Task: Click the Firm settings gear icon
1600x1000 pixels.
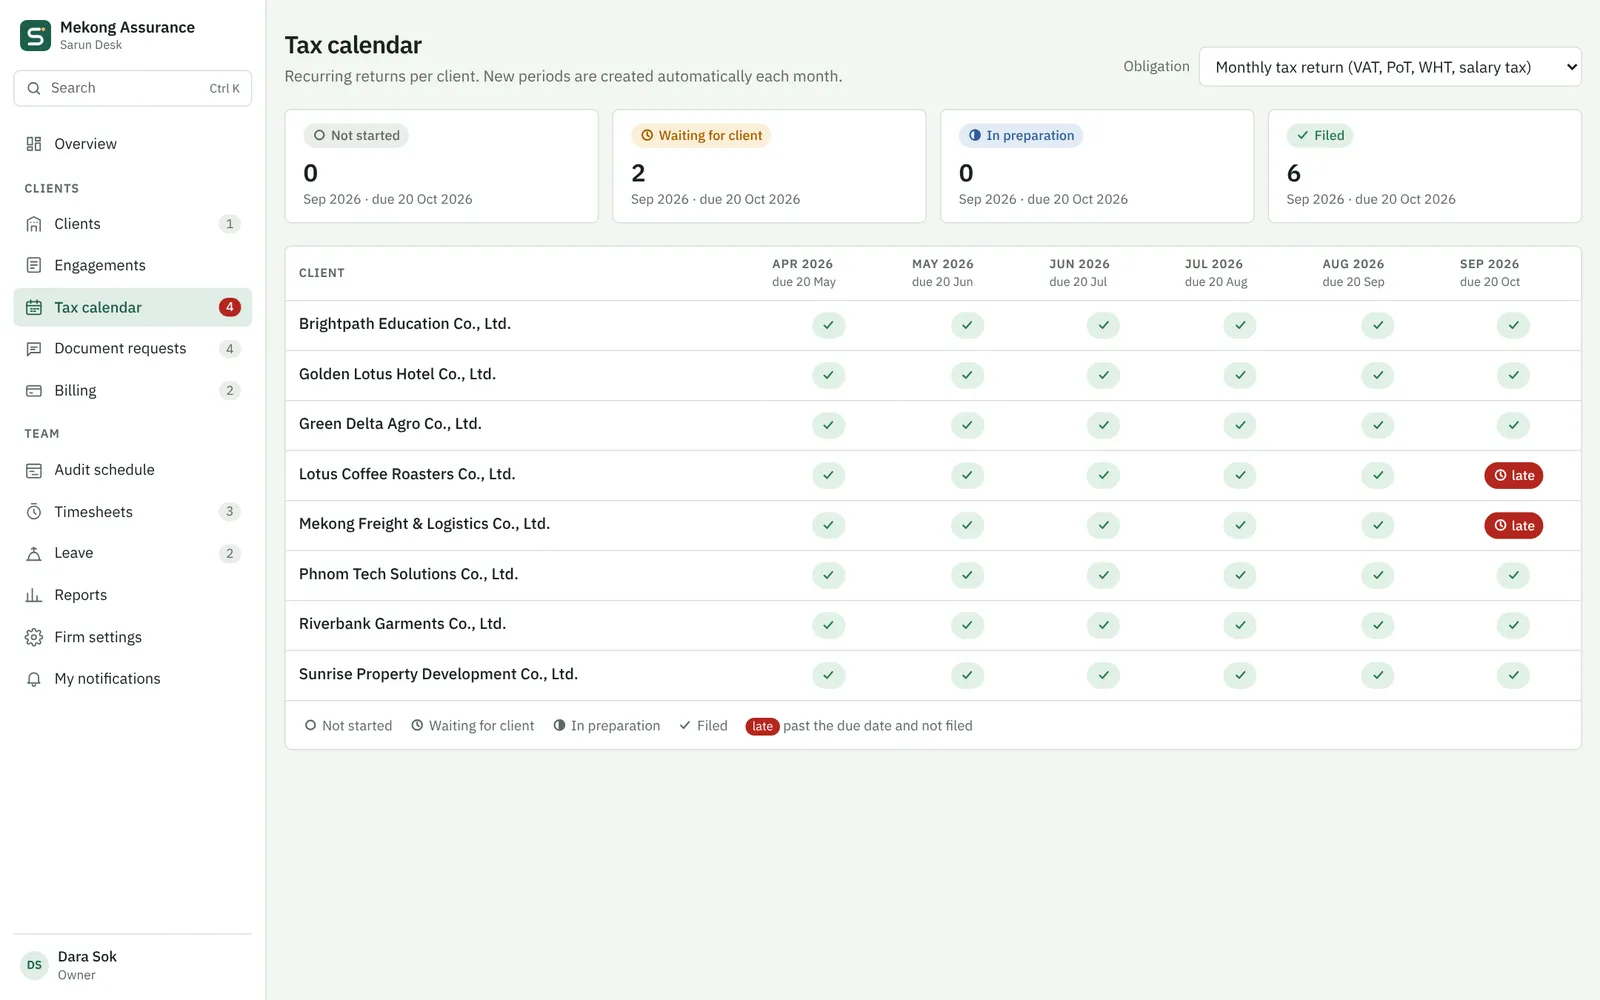Action: click(x=34, y=637)
